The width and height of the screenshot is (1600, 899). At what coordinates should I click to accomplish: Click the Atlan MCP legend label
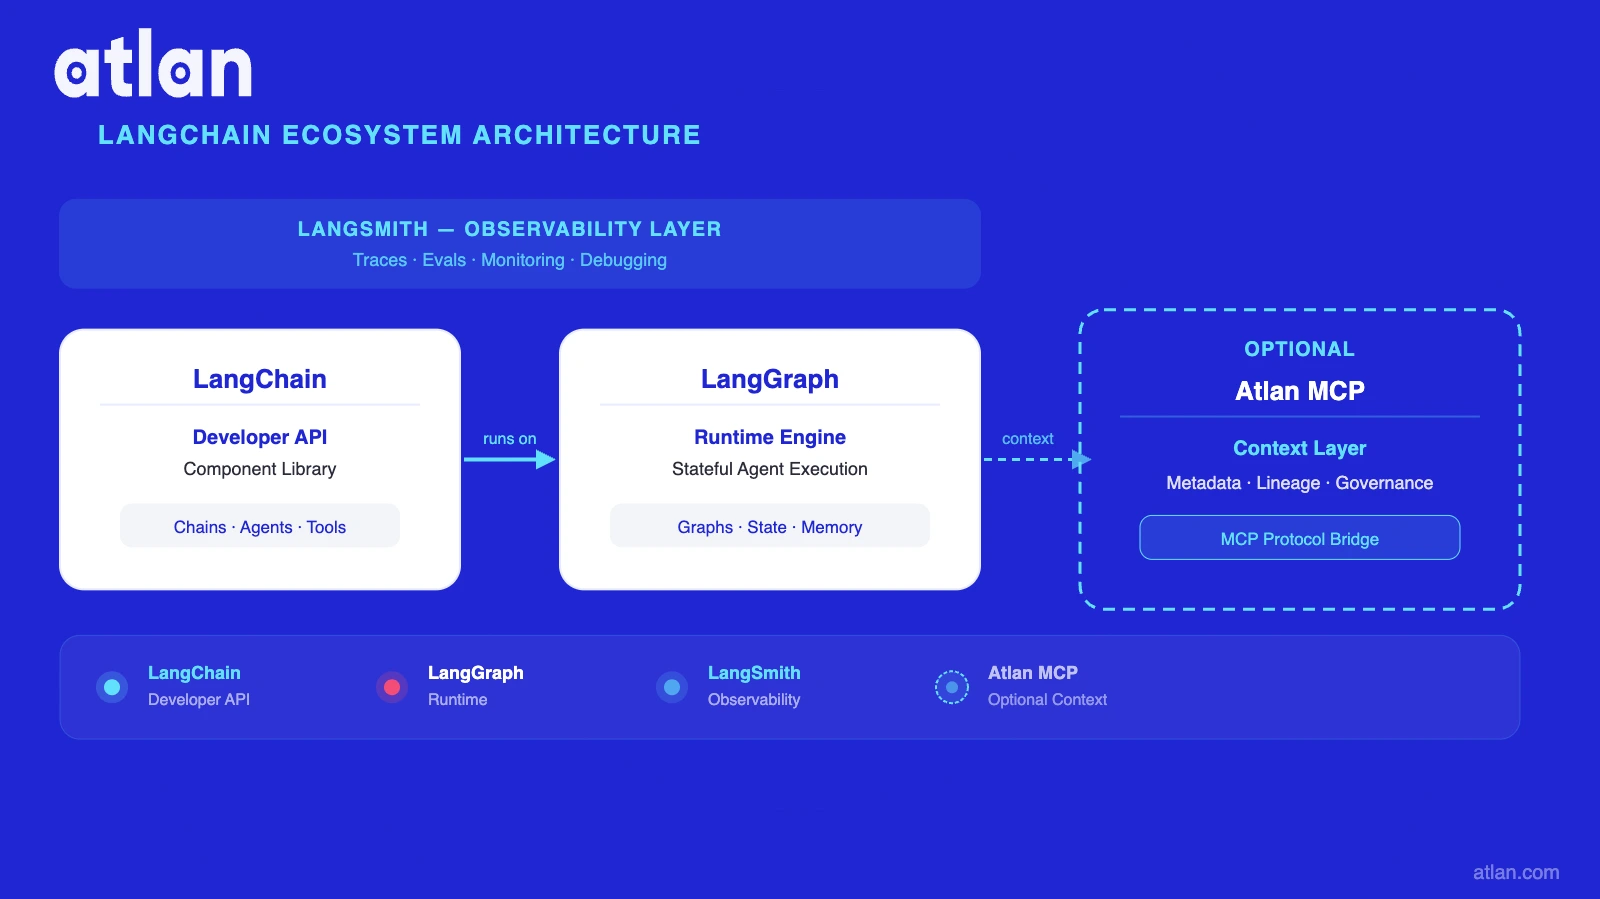[x=1033, y=673]
